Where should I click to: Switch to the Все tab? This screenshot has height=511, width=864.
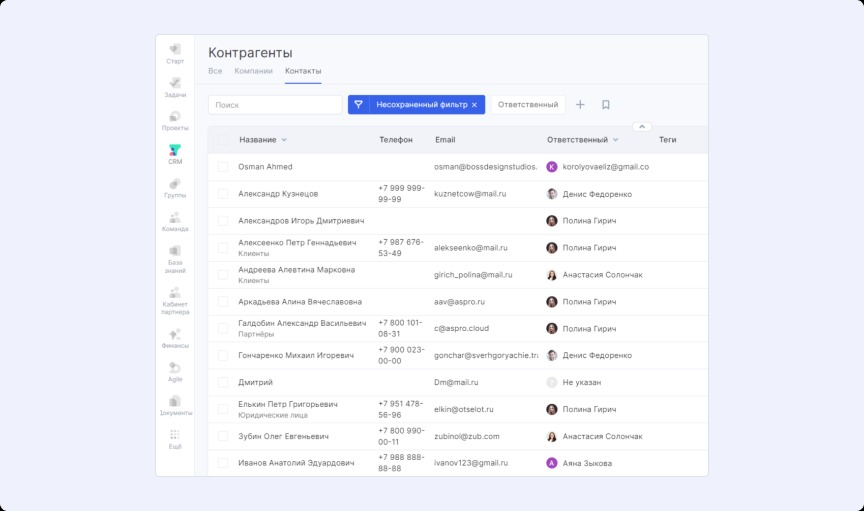pos(215,71)
